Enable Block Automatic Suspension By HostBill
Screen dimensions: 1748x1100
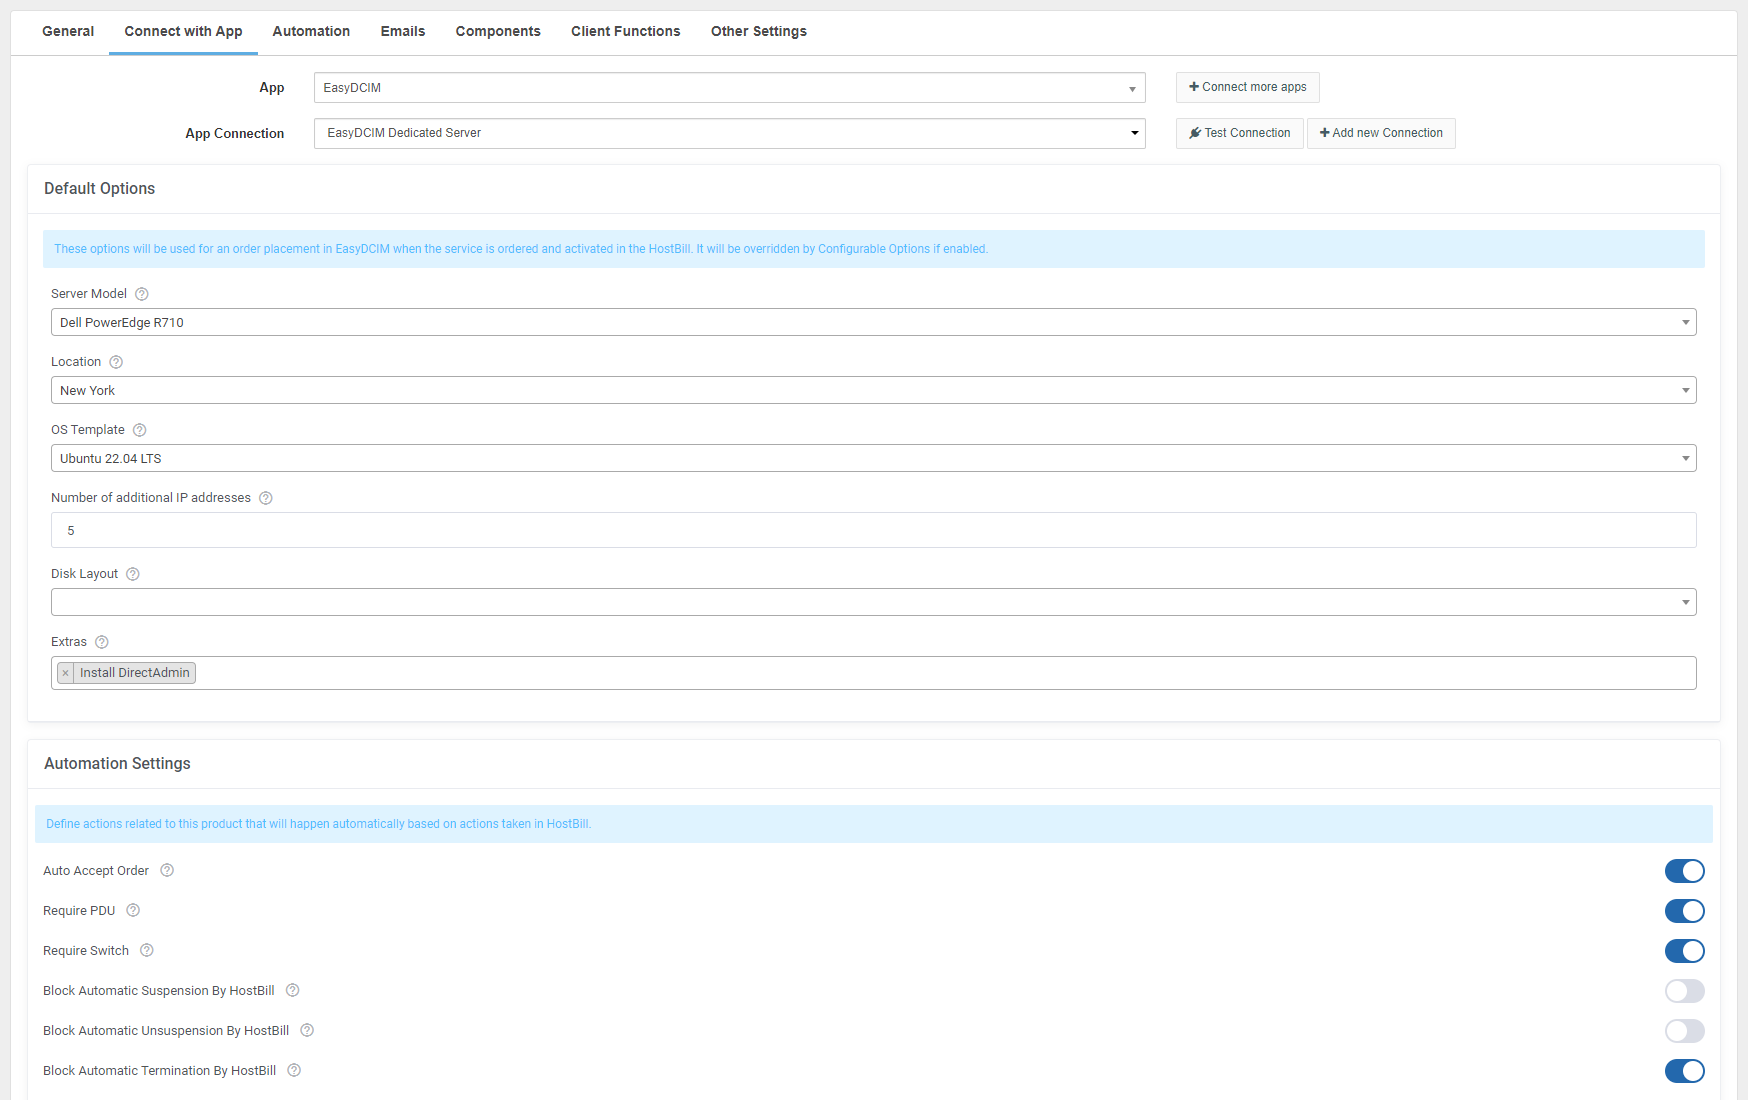[x=1684, y=990]
